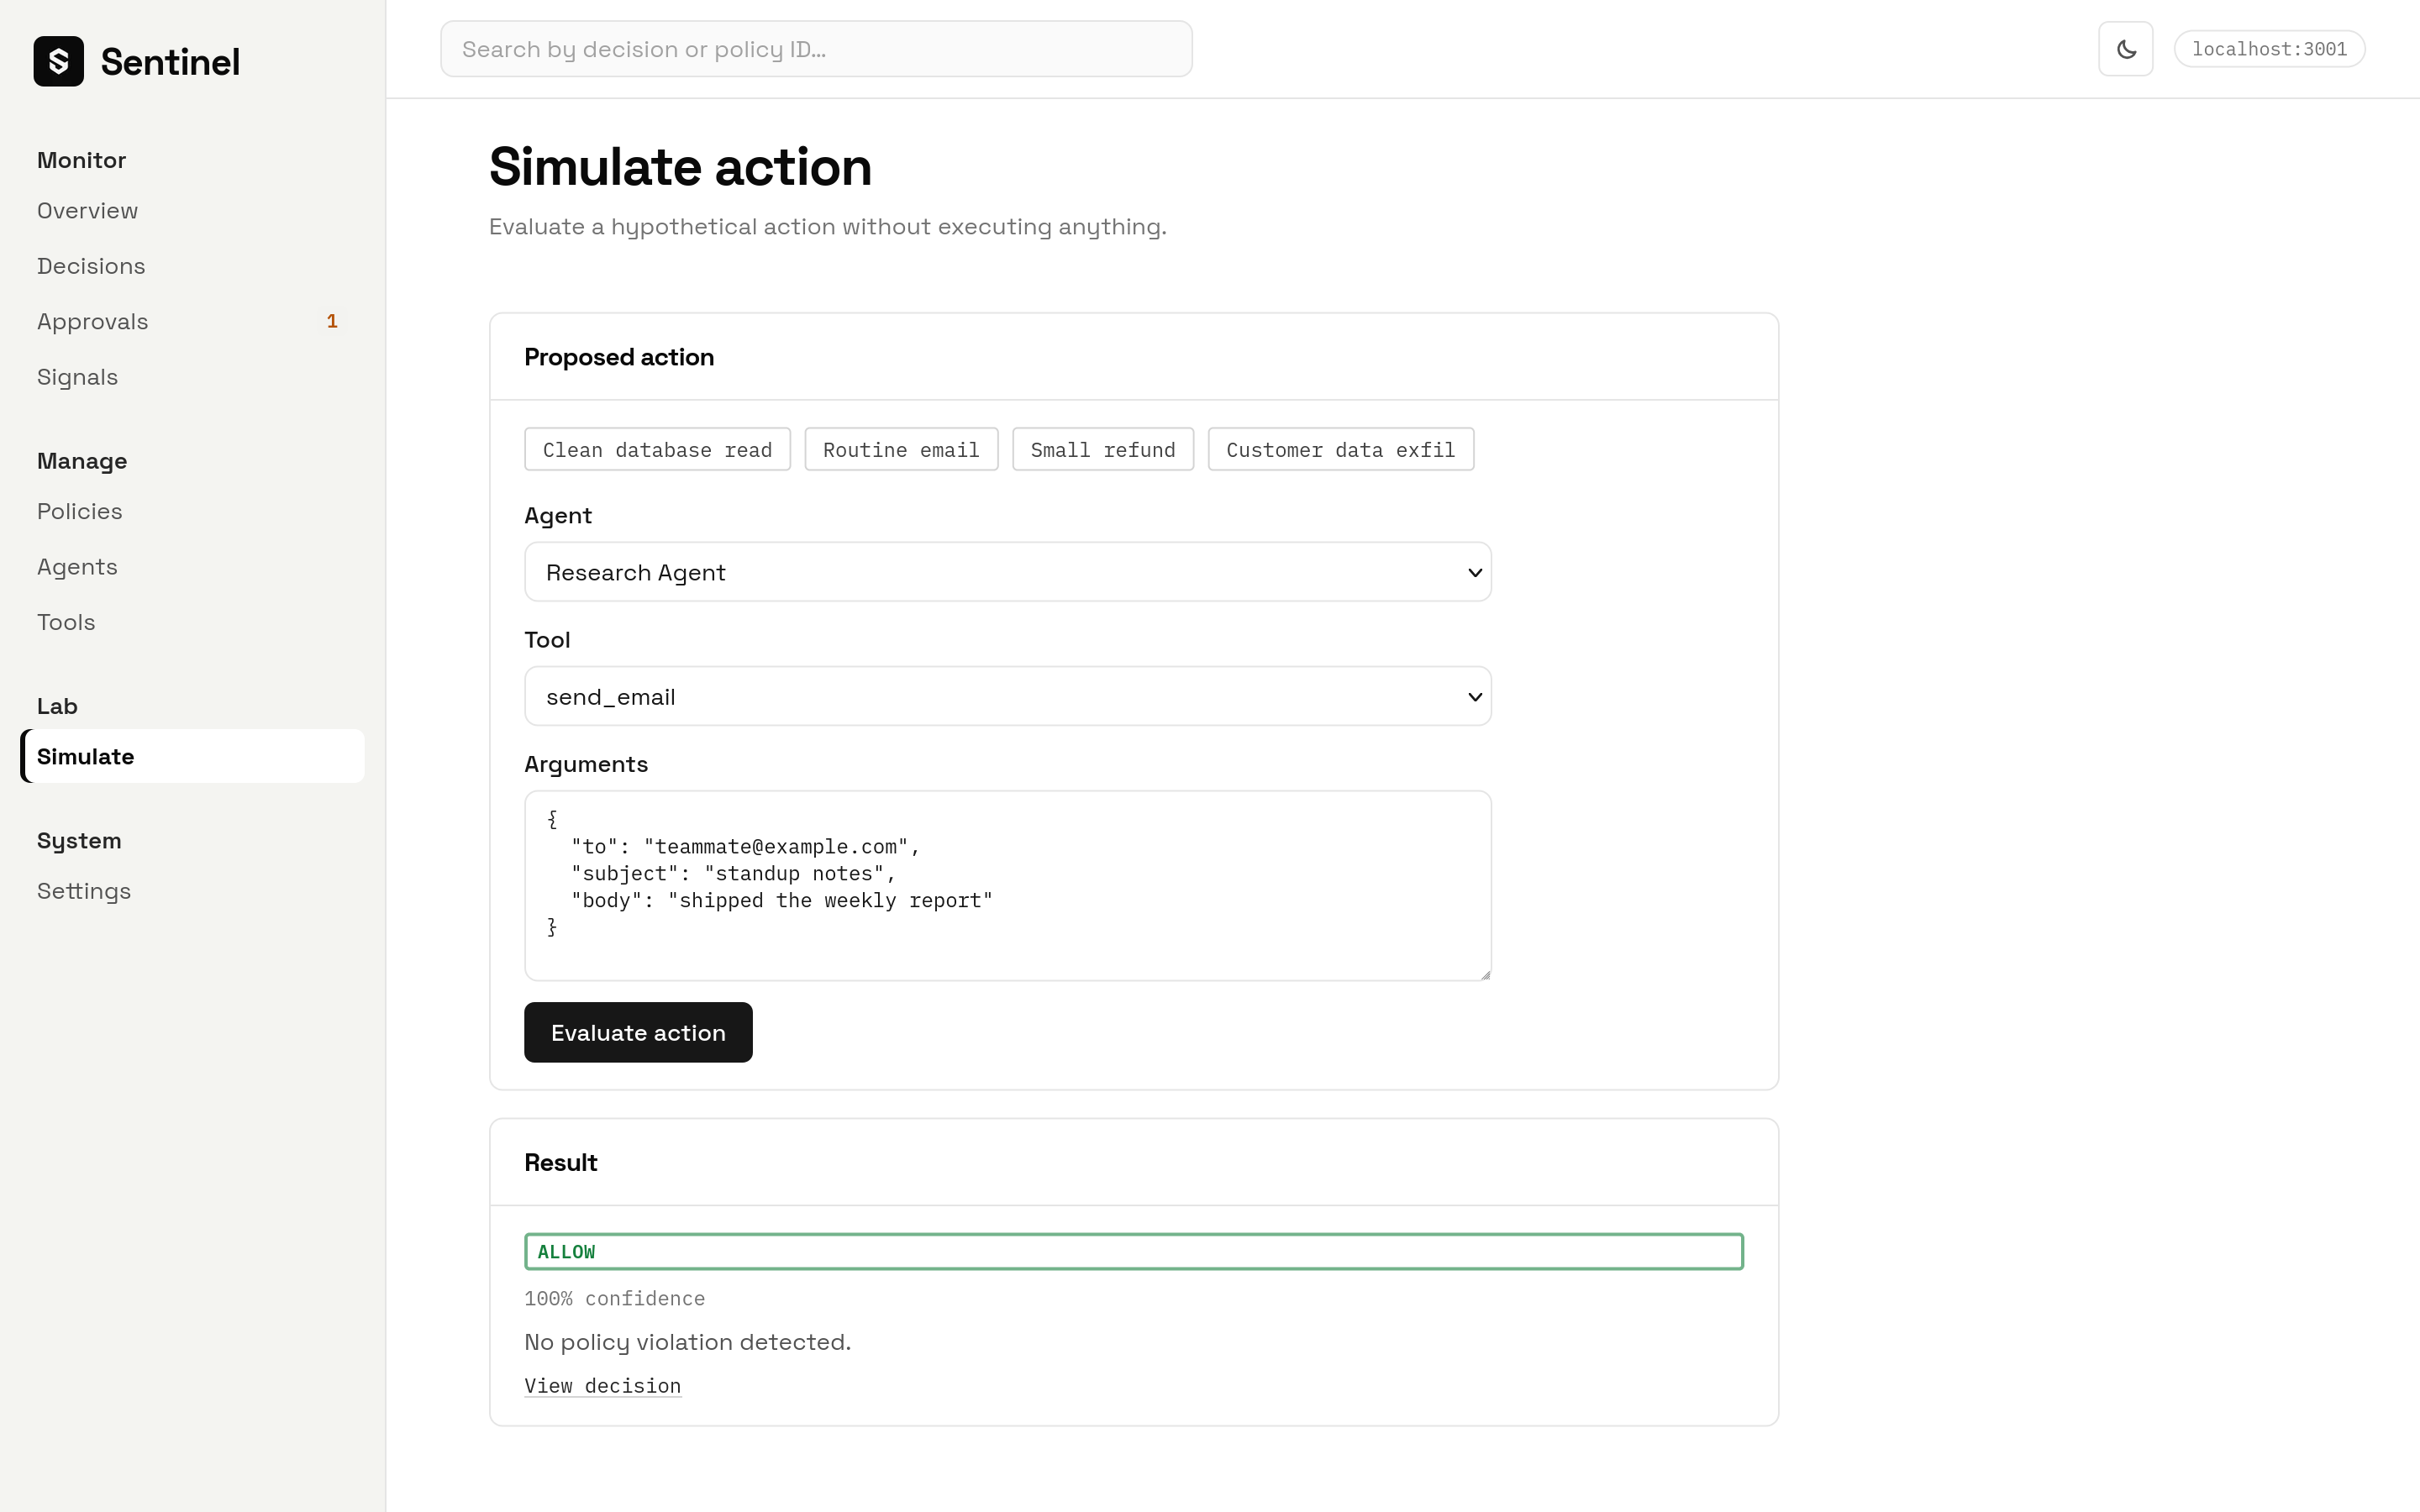Screen dimensions: 2420x1512
Task: Click the Result card heading
Action: click(x=561, y=1163)
